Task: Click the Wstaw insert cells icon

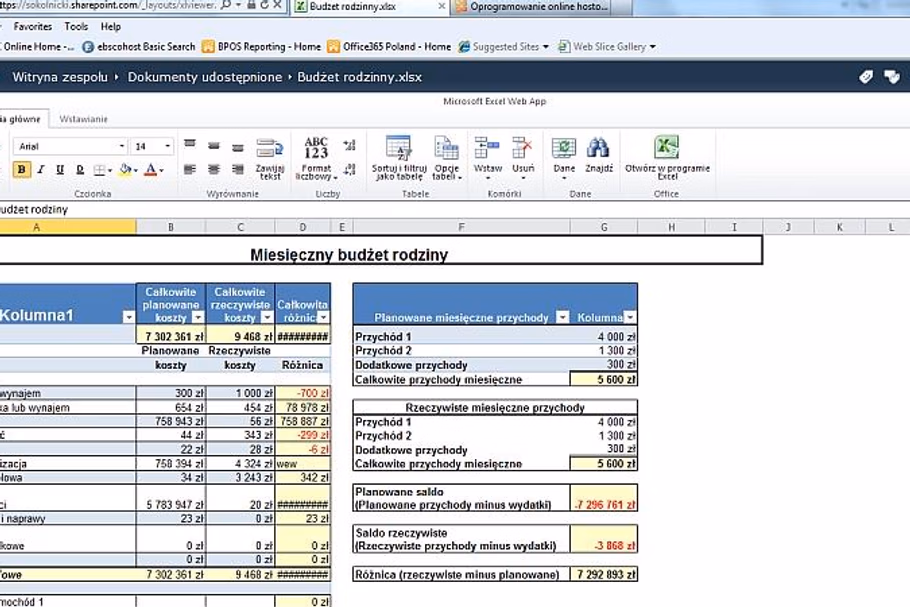Action: [x=488, y=150]
